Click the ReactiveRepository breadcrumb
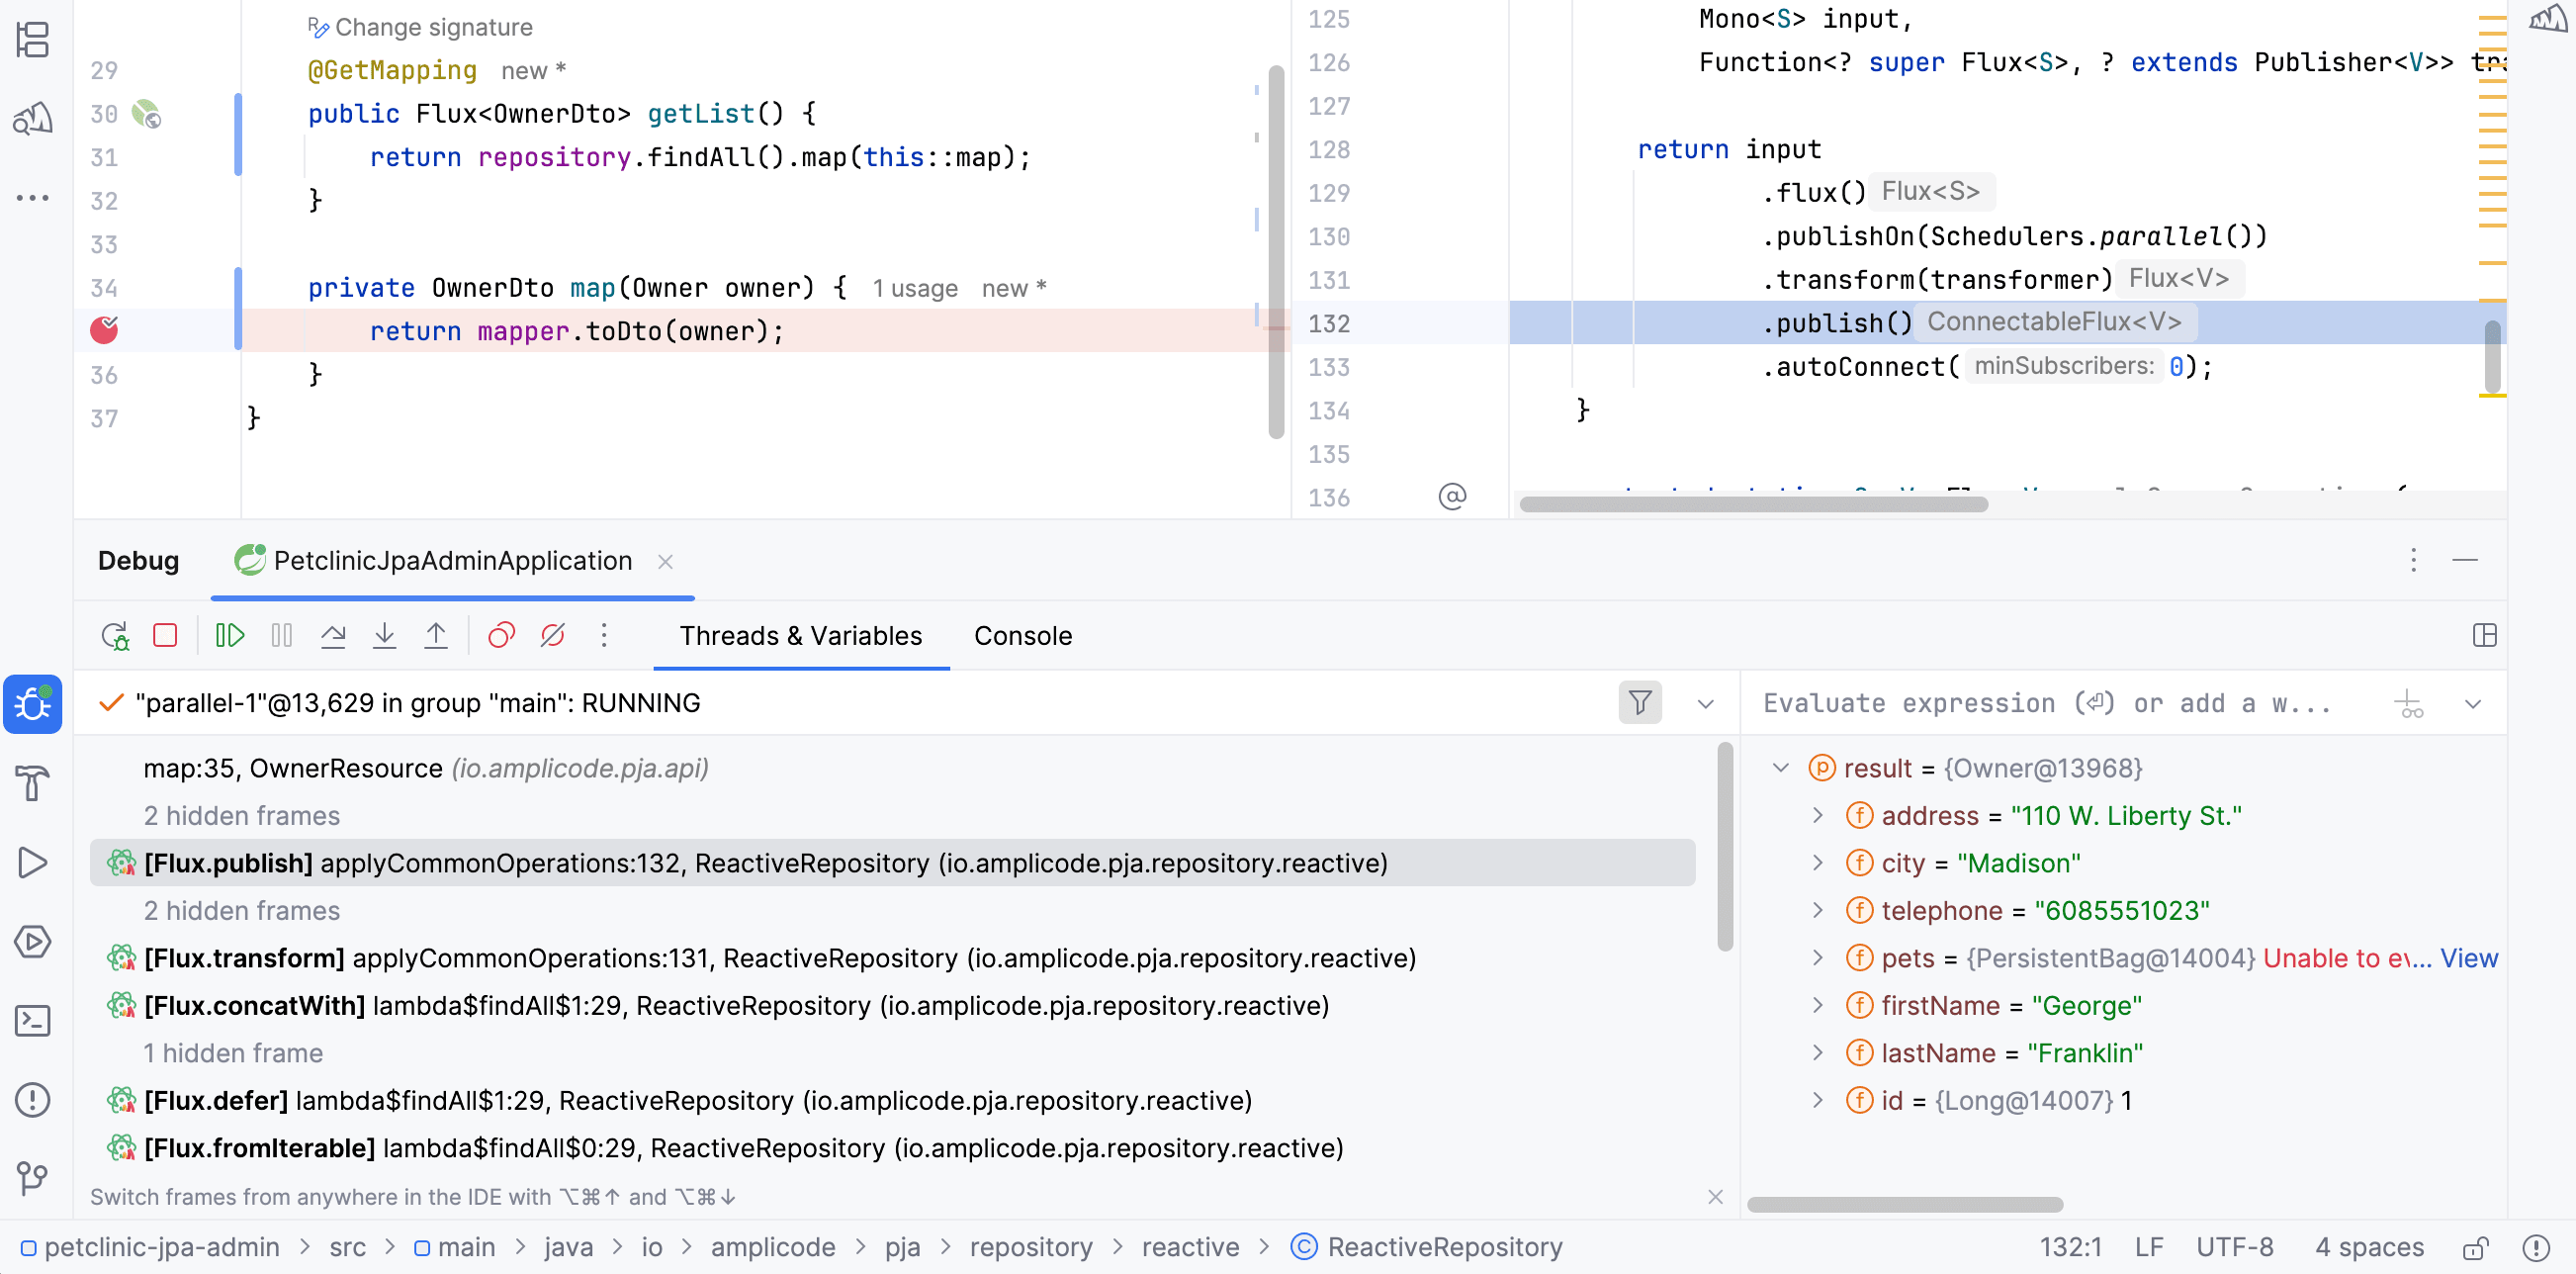The height and width of the screenshot is (1274, 2576). pyautogui.click(x=1426, y=1247)
